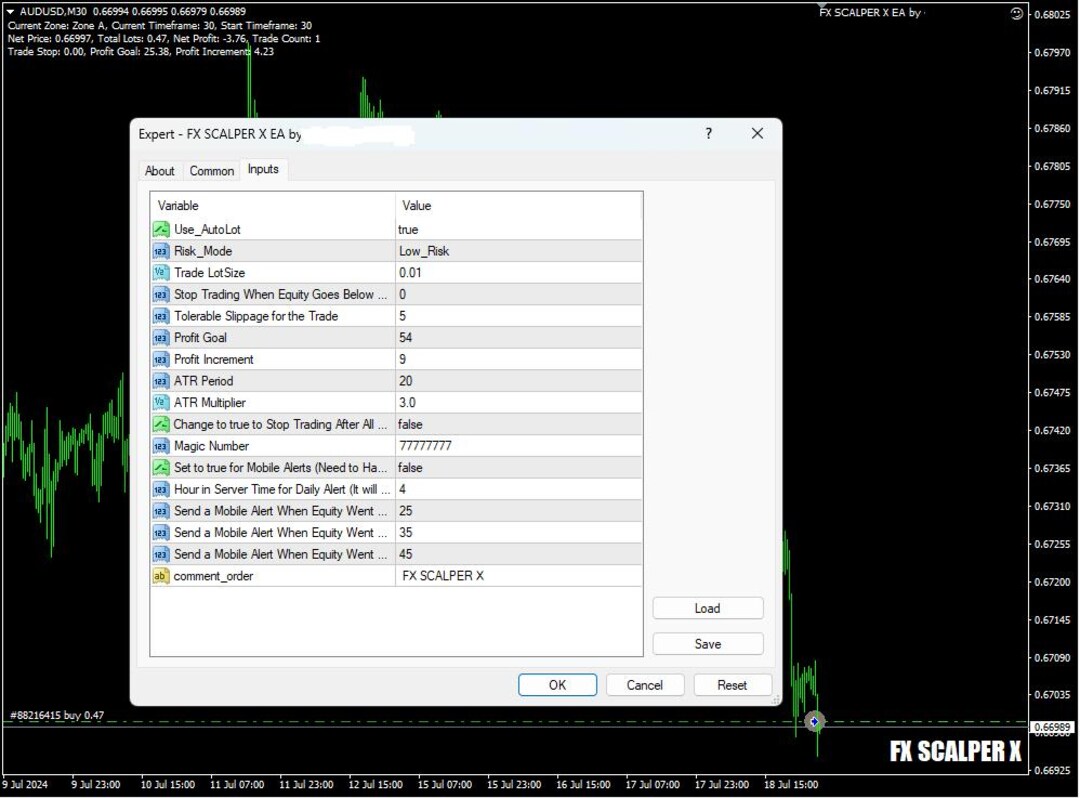Screen dimensions: 1080x798
Task: Click the green boolean icon beside Use_AutoLot
Action: (x=161, y=229)
